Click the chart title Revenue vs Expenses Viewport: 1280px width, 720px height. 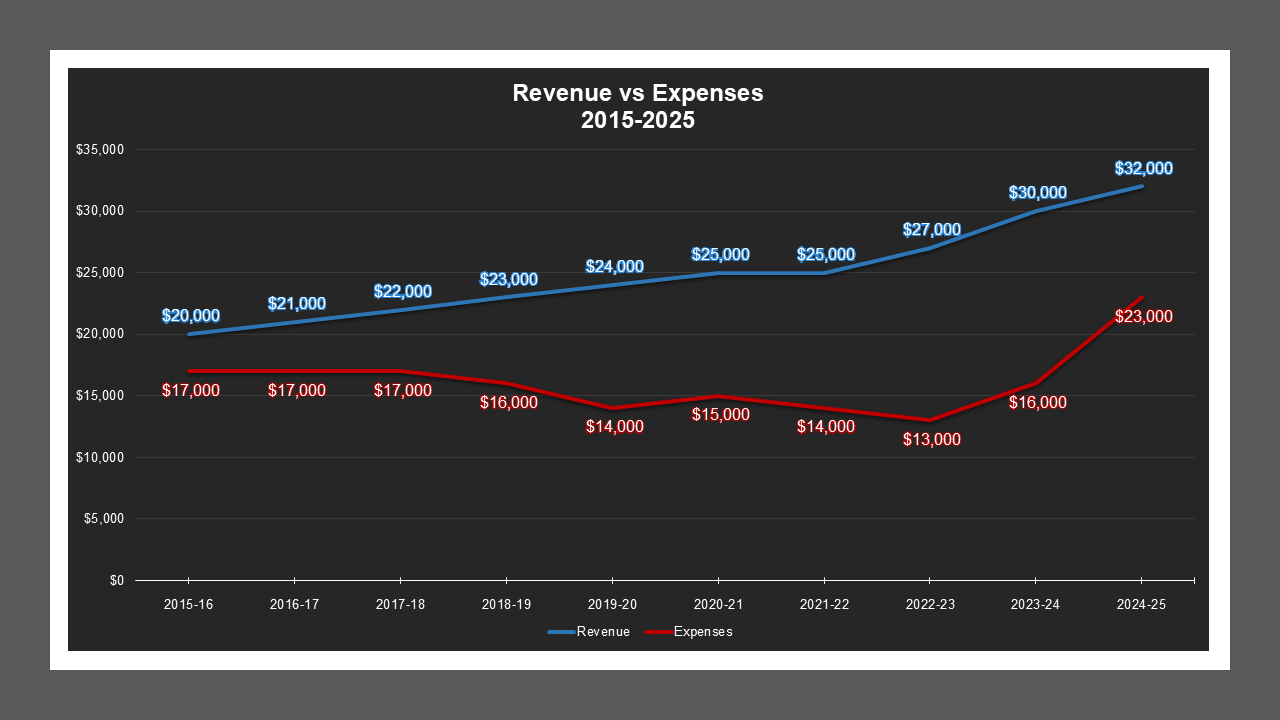[x=637, y=93]
